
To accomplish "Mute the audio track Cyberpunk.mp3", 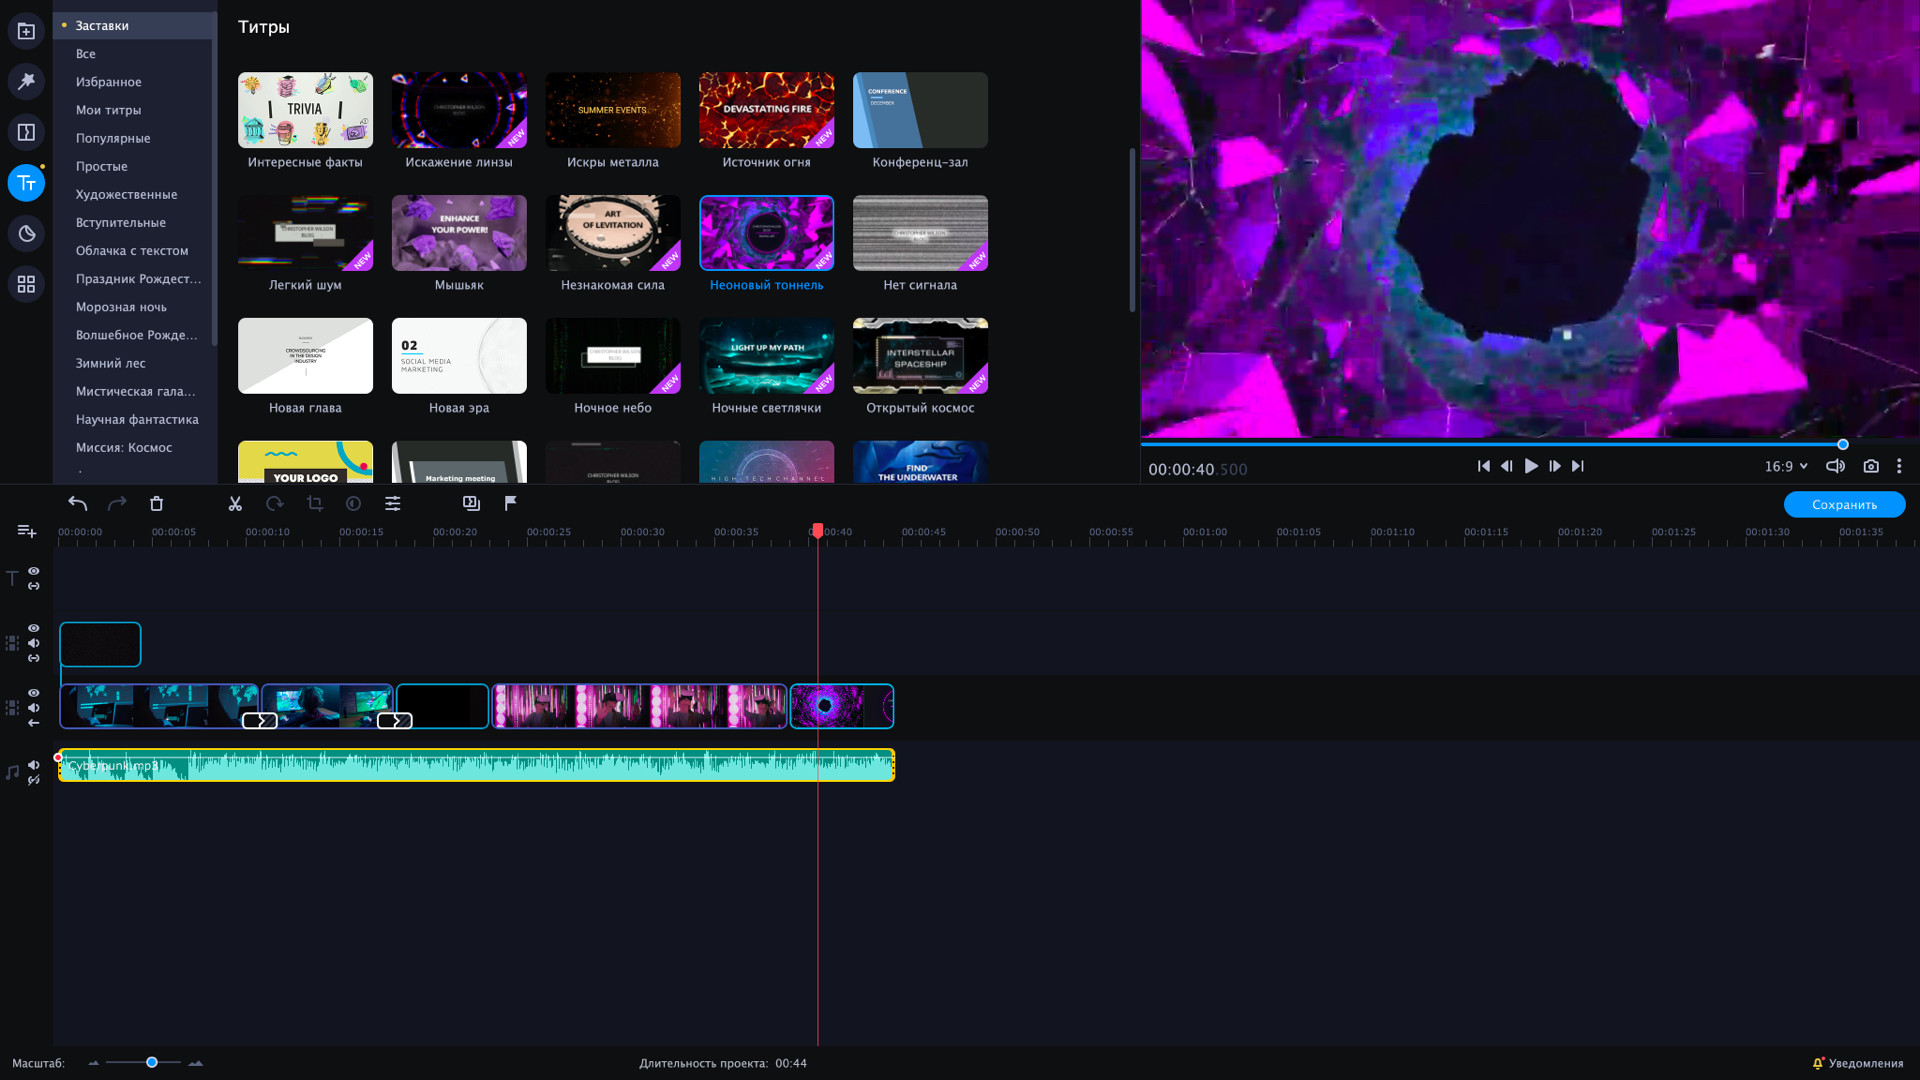I will (34, 765).
